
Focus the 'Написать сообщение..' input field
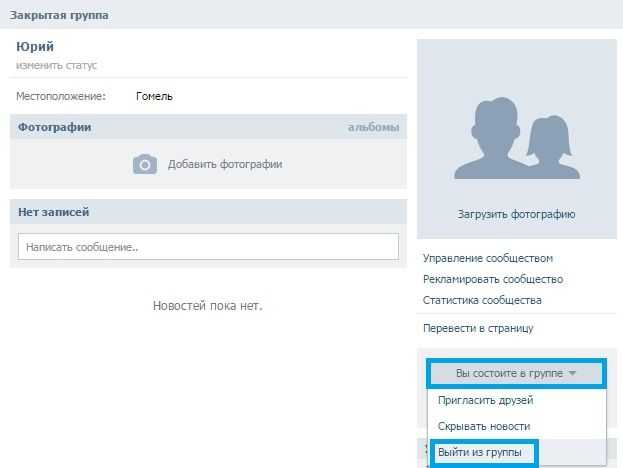coord(208,247)
